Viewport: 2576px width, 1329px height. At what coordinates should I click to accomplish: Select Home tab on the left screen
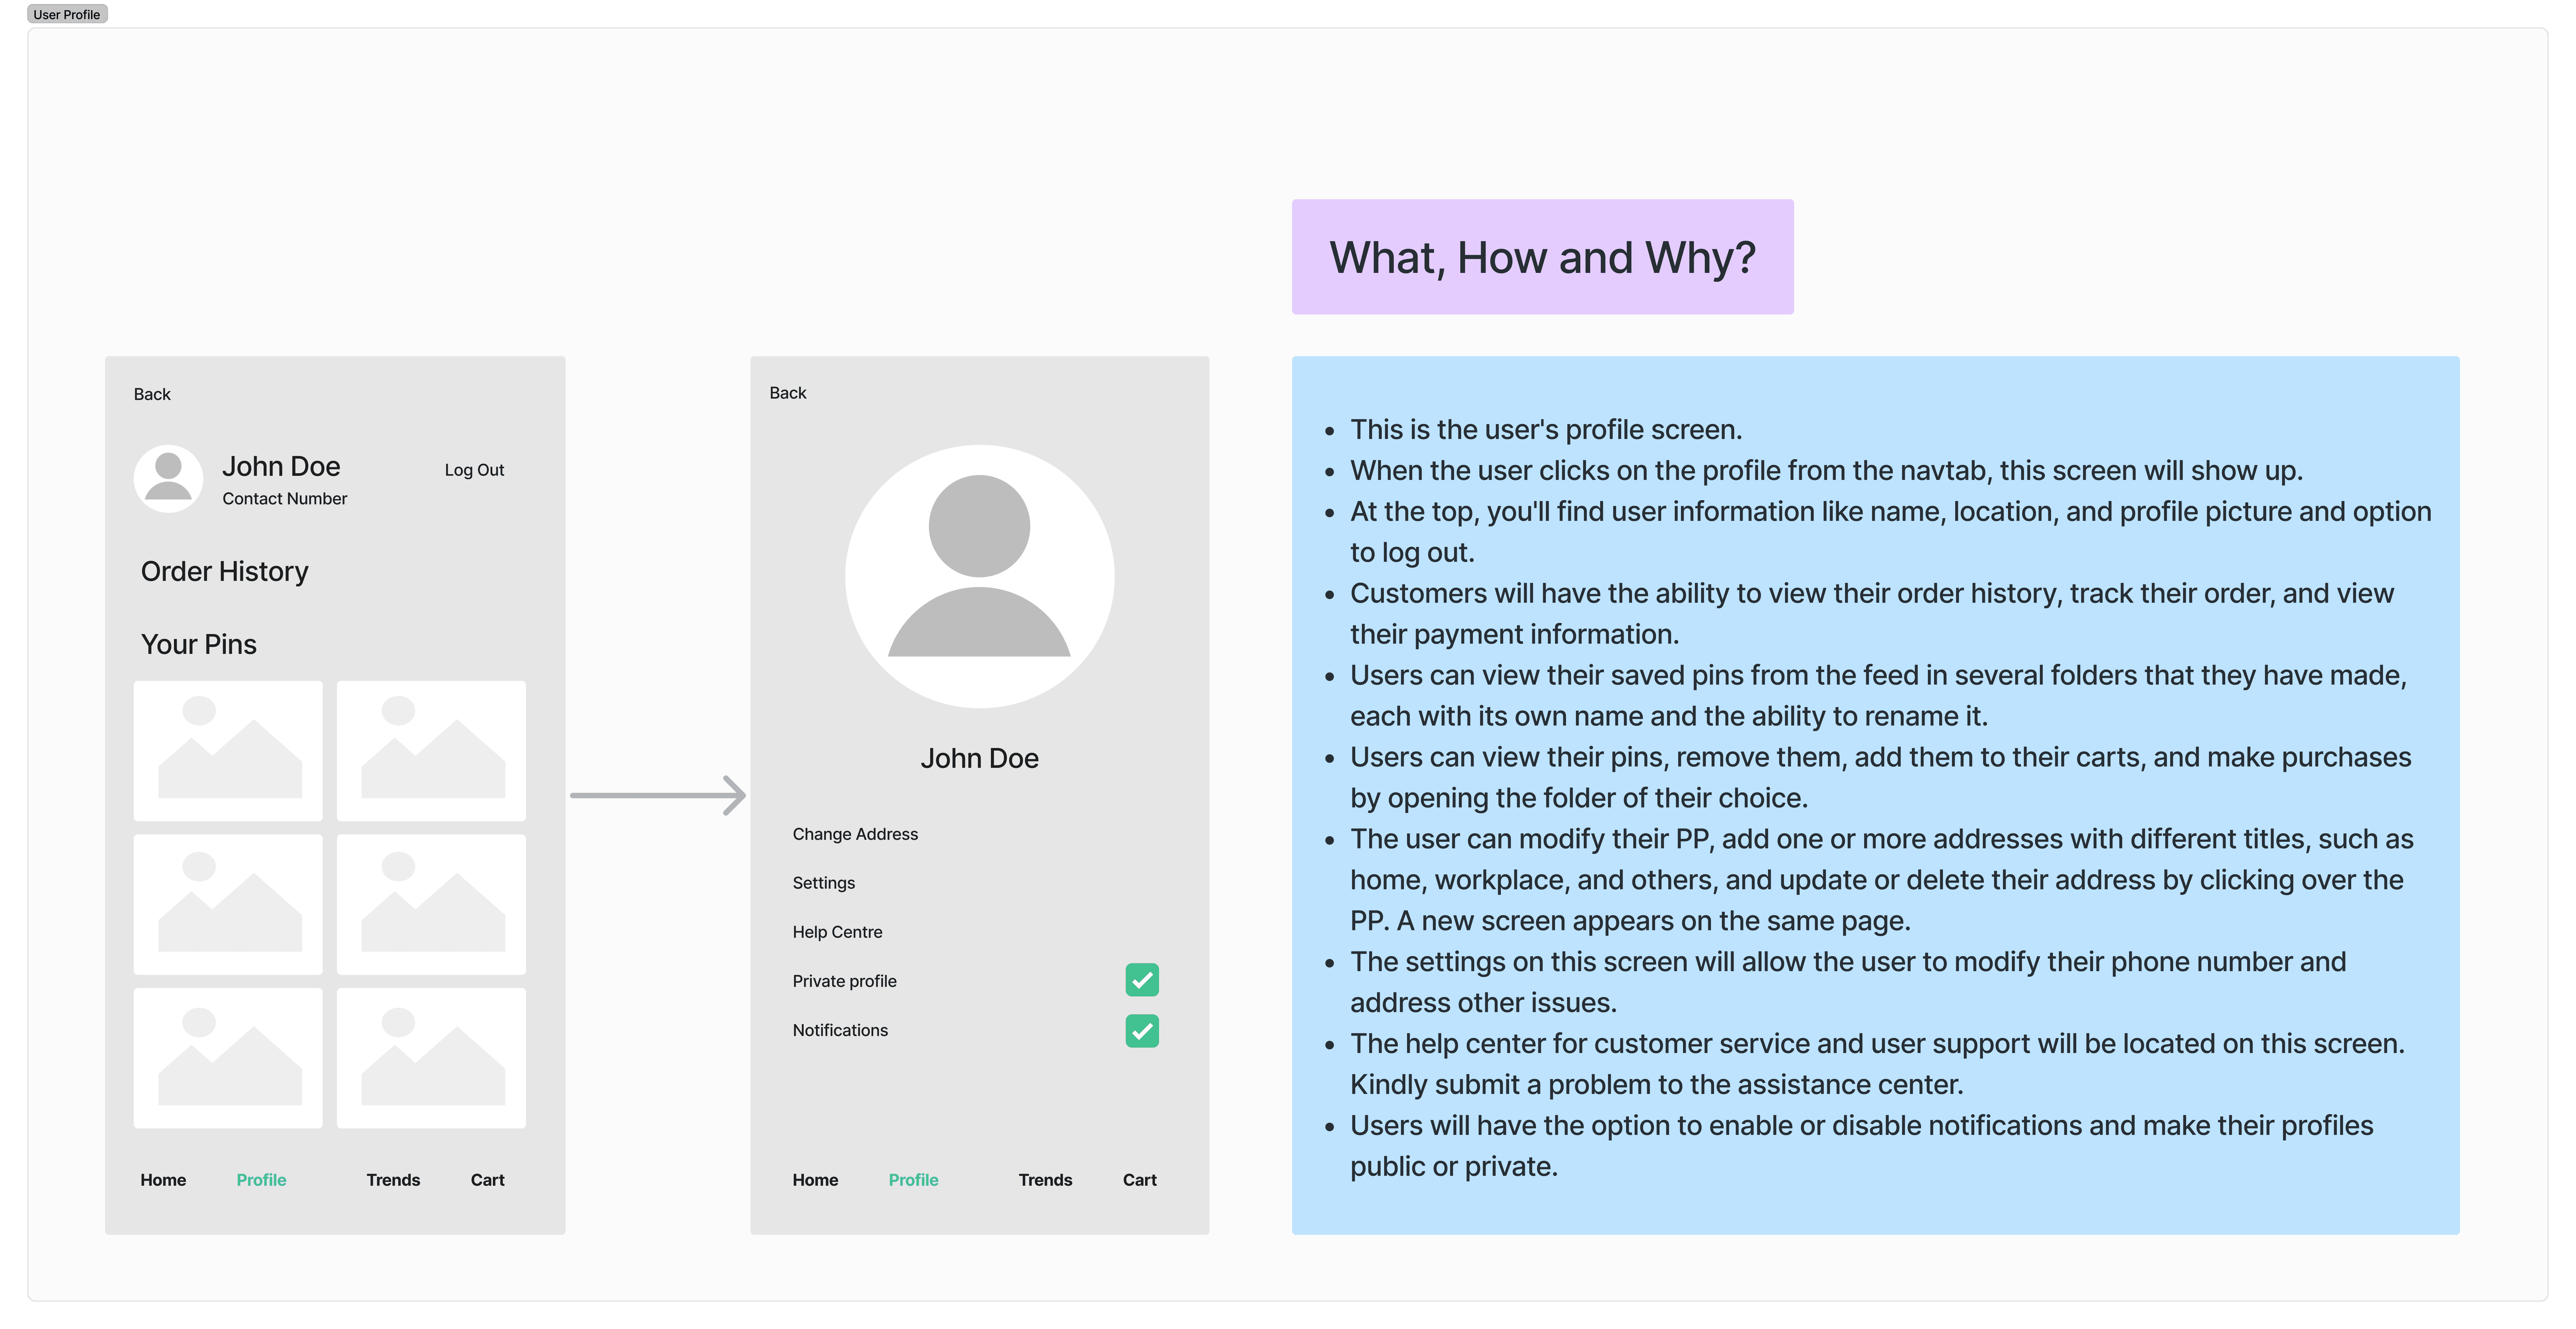tap(163, 1180)
